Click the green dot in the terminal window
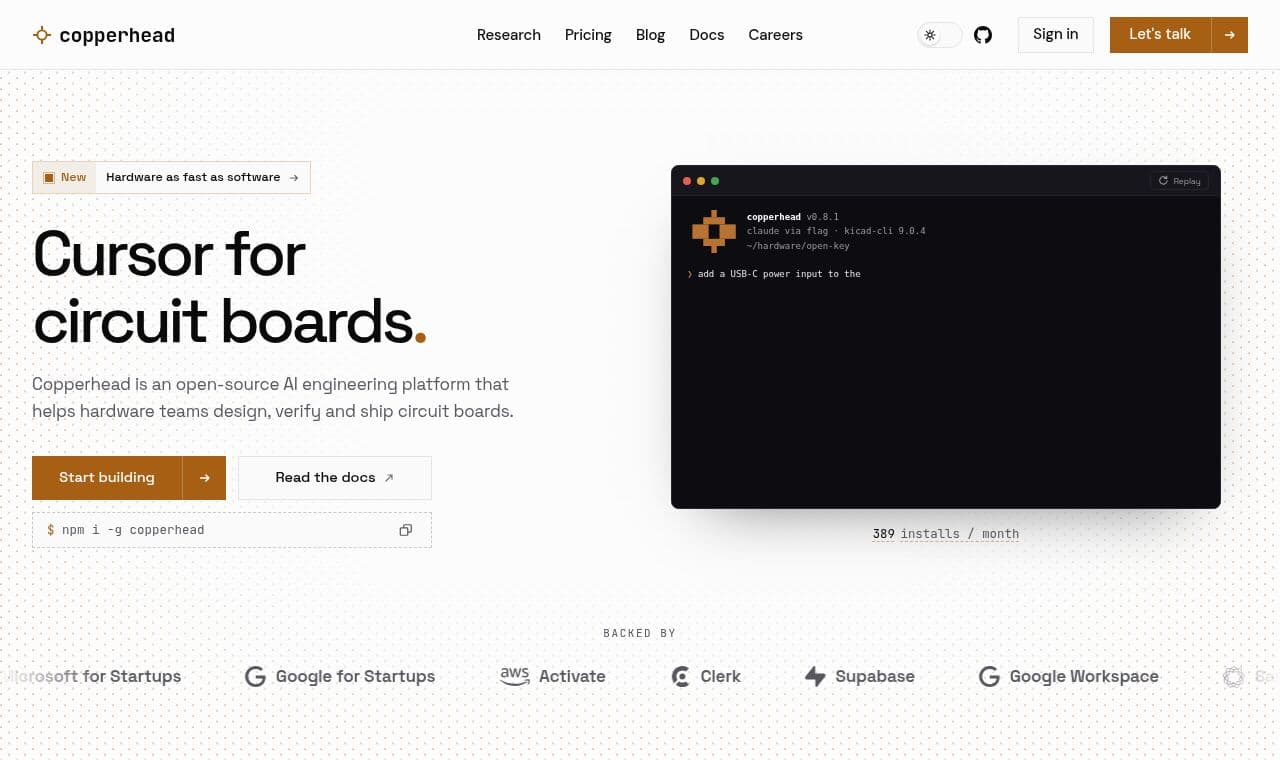Viewport: 1280px width, 760px height. coord(715,181)
